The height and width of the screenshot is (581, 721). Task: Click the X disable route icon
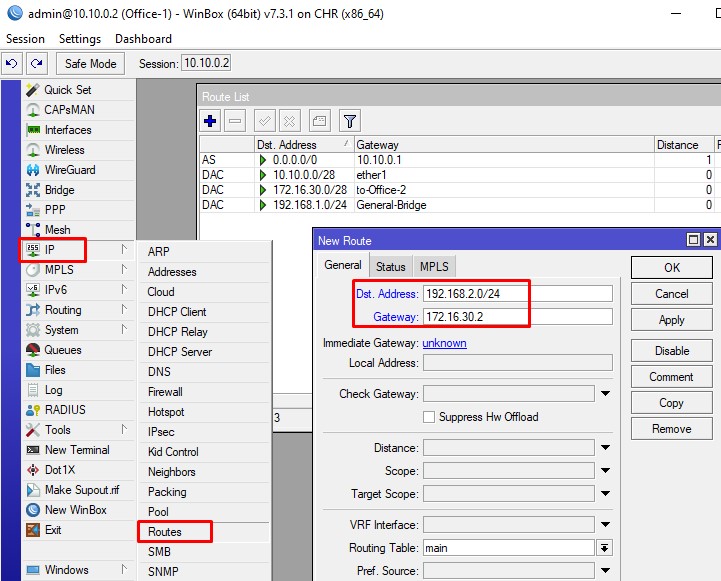tap(289, 121)
